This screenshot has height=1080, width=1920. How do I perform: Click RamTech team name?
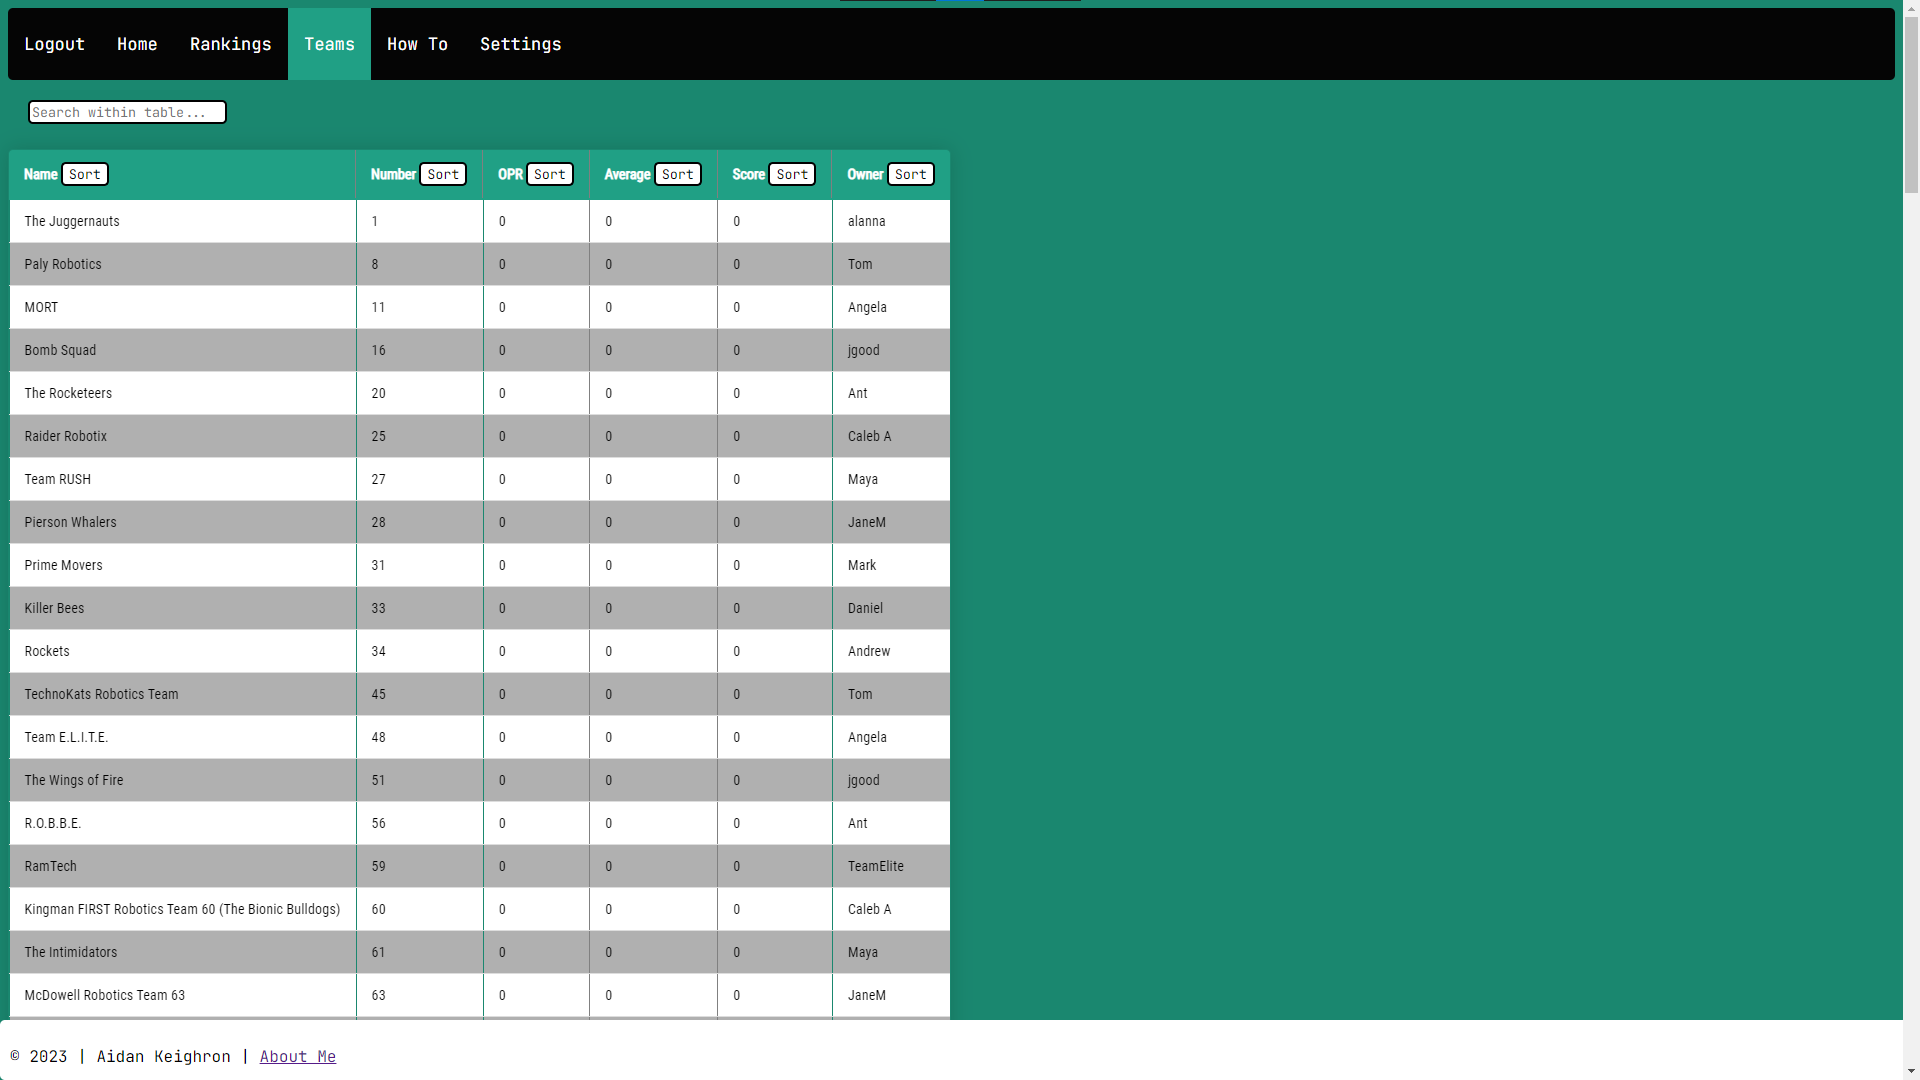pyautogui.click(x=50, y=866)
